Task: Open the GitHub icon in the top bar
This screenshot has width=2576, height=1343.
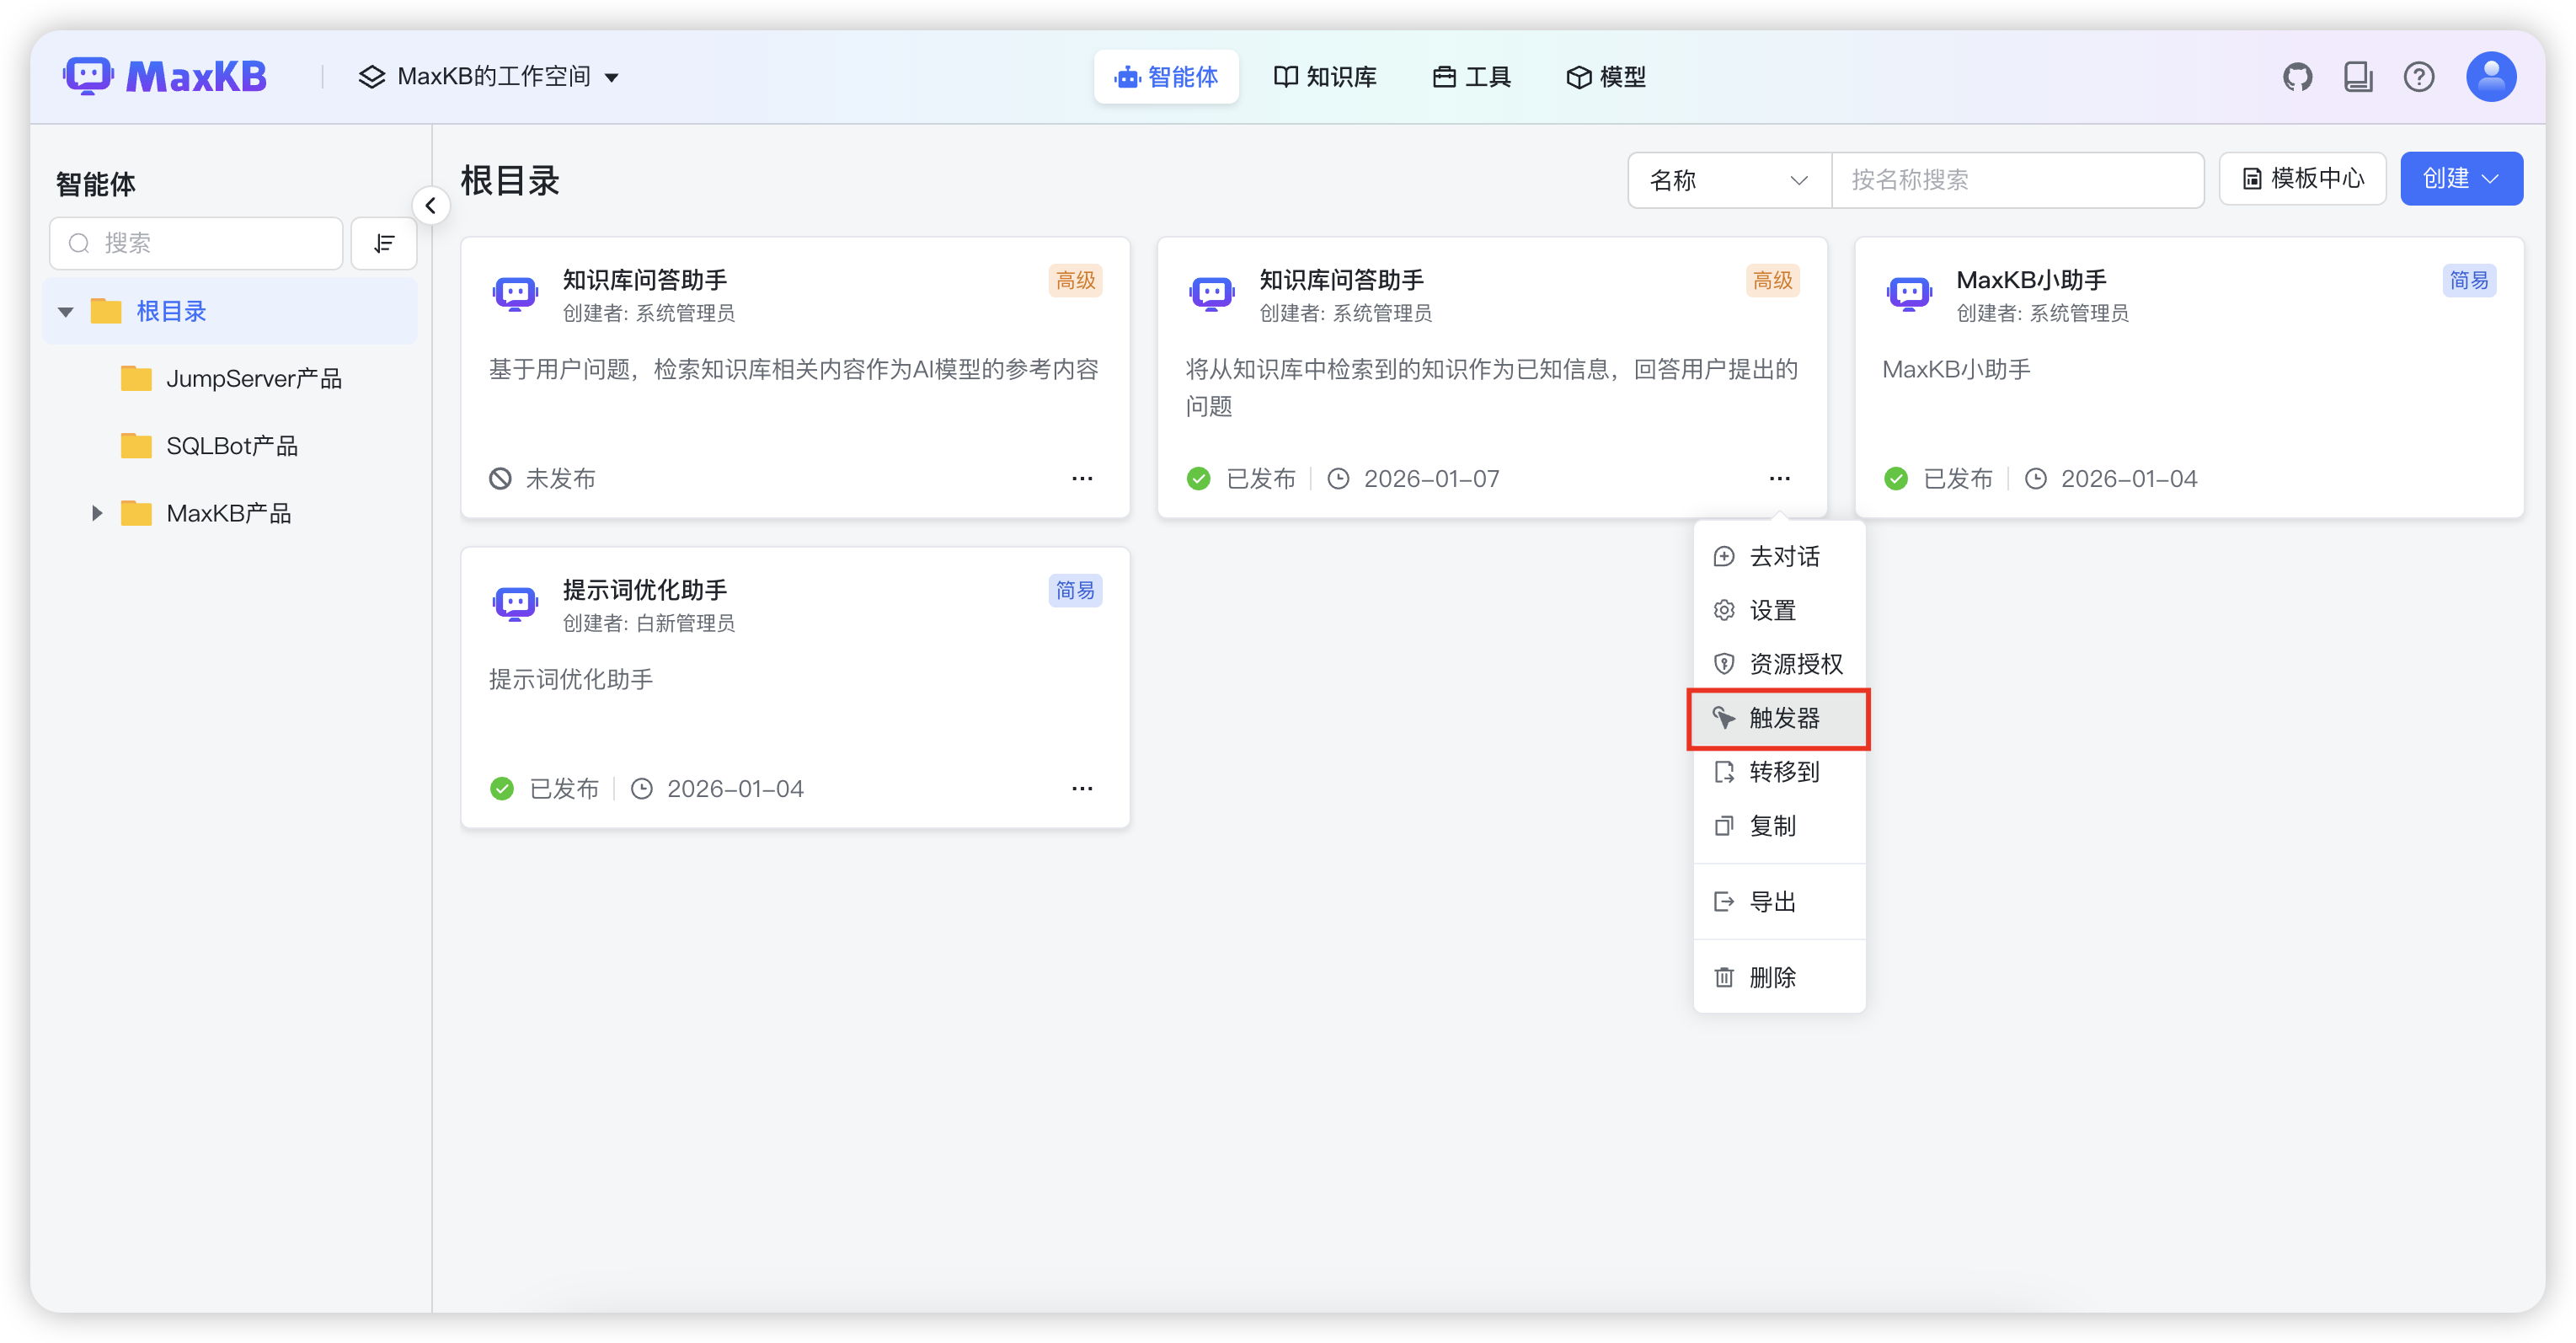Action: [x=2297, y=76]
